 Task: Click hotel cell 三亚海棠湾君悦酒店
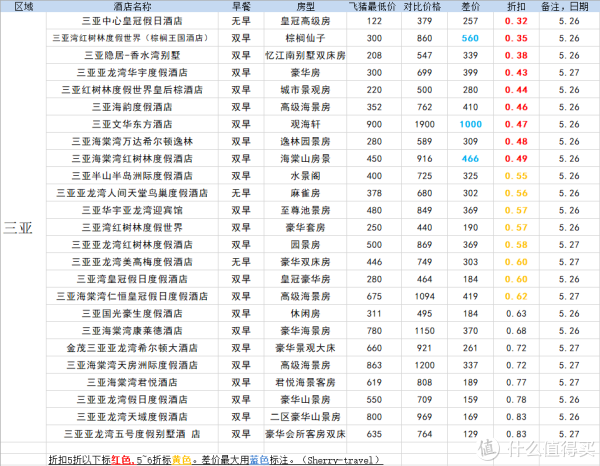point(132,383)
